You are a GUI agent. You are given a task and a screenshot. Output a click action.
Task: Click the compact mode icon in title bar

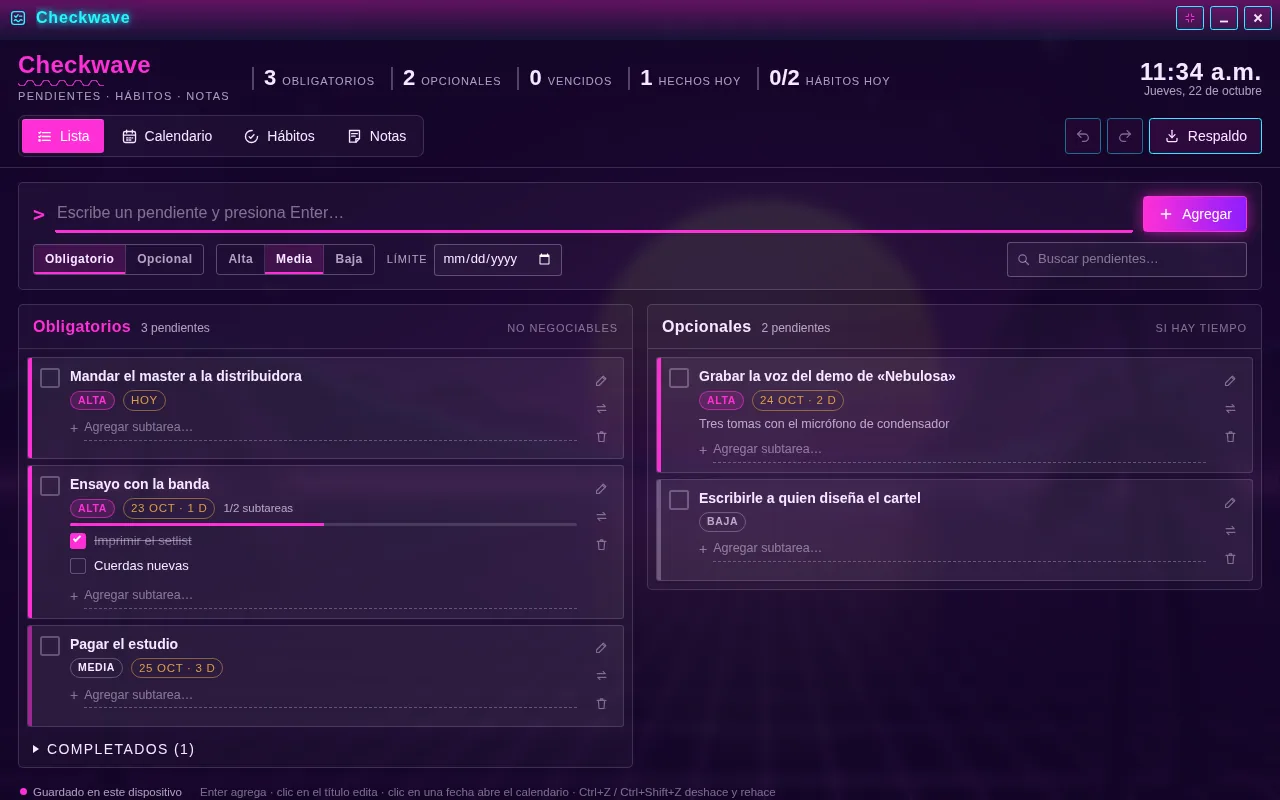1190,18
